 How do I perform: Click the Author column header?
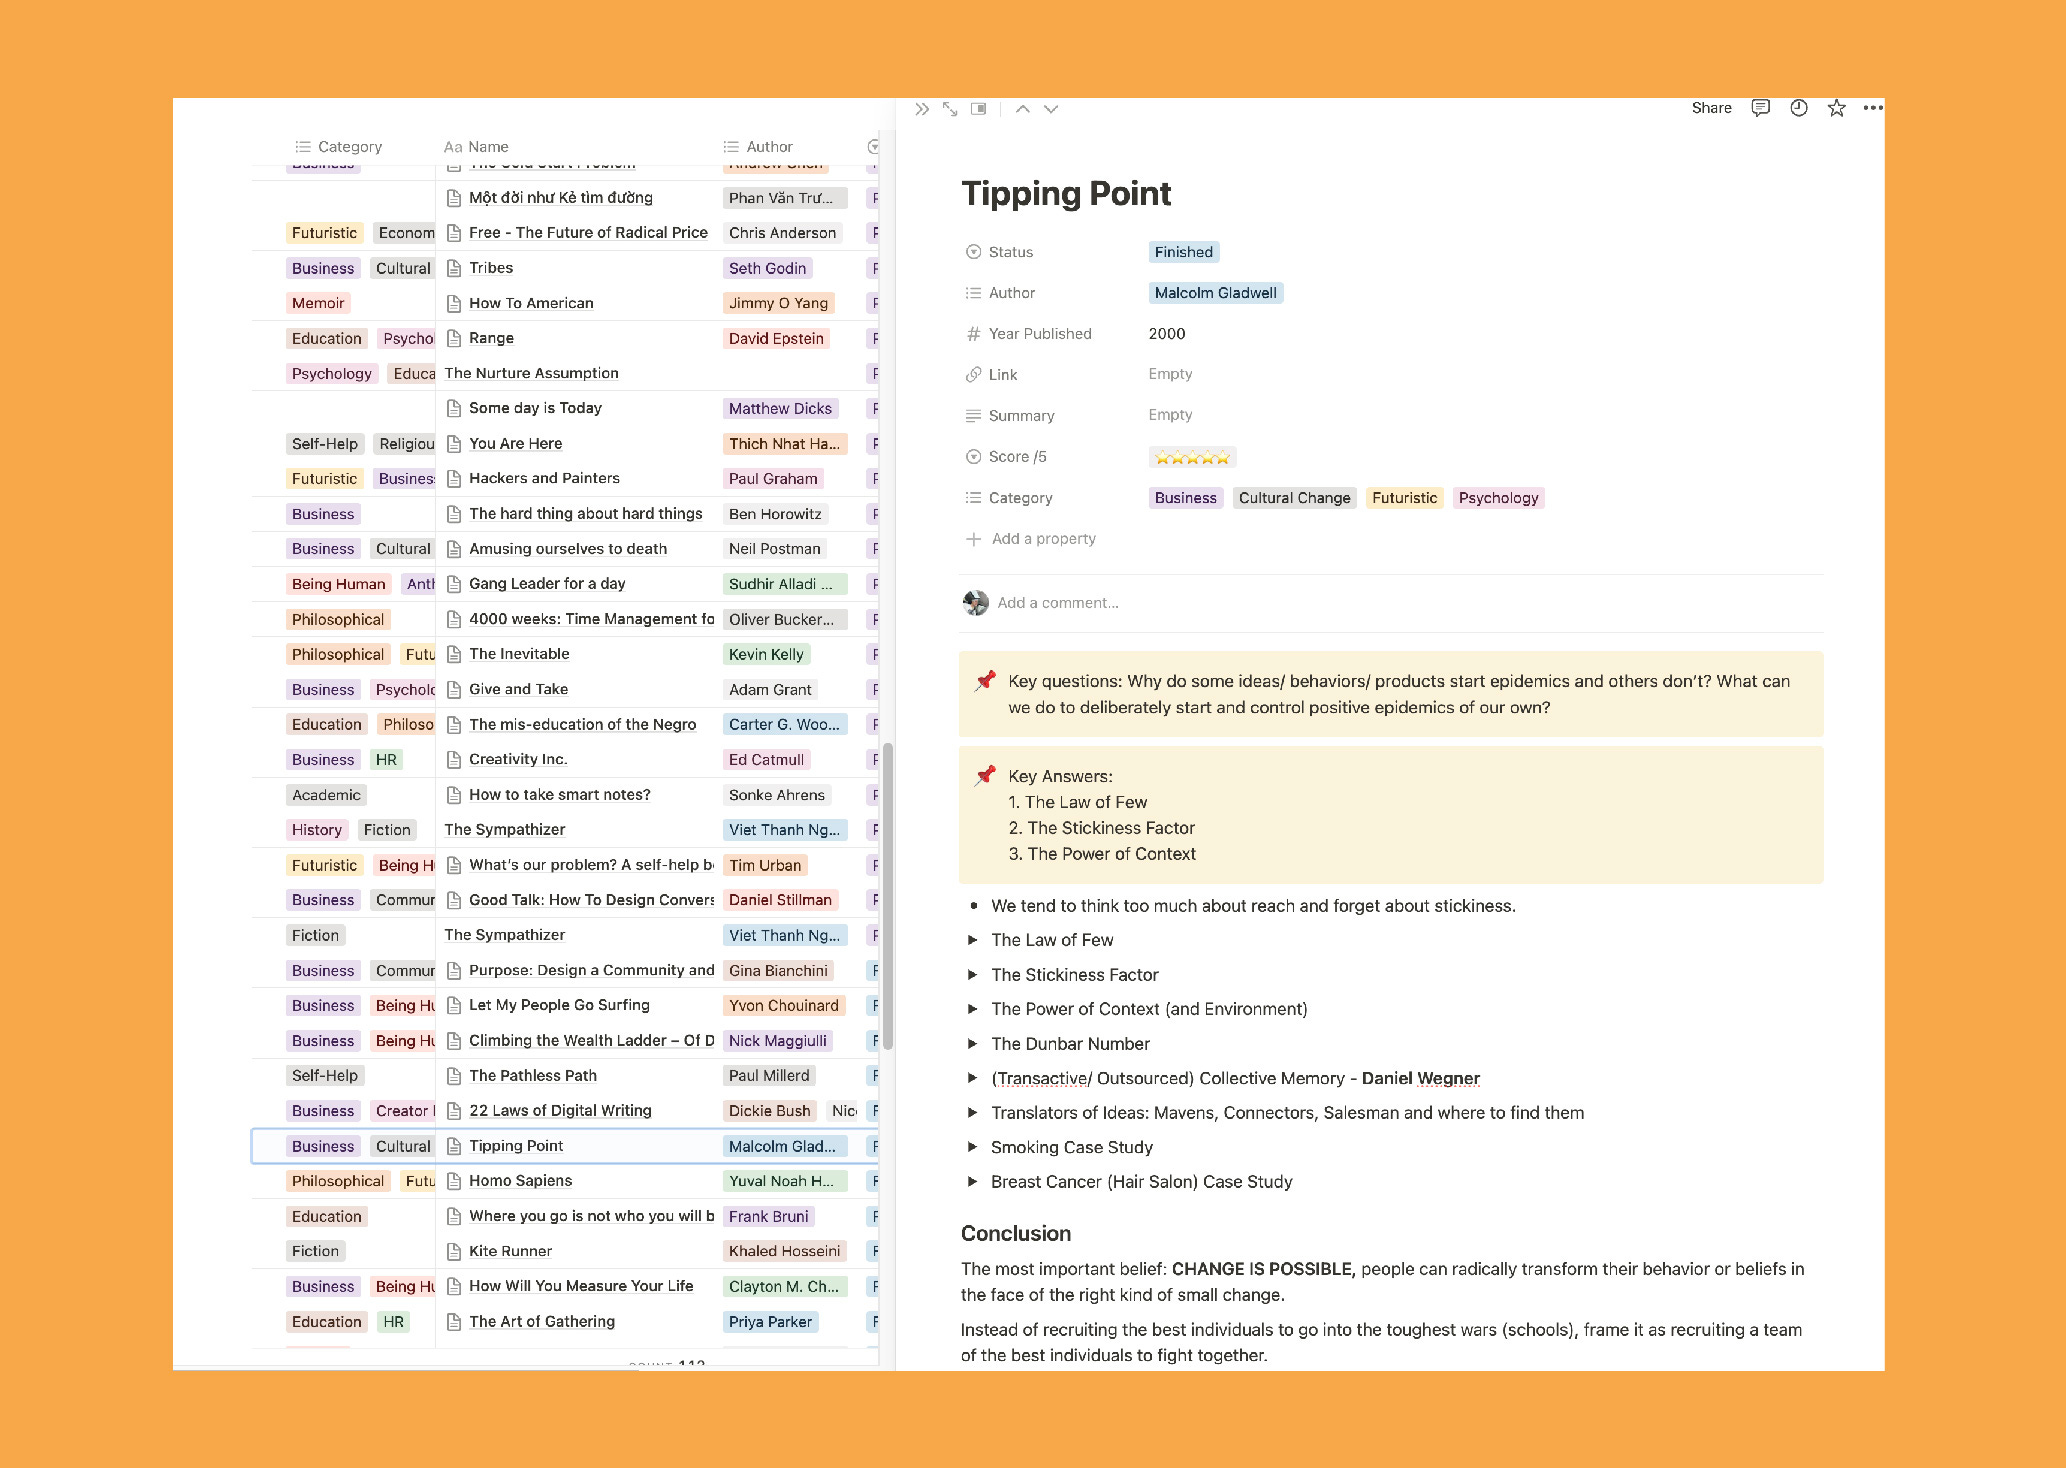coord(758,147)
